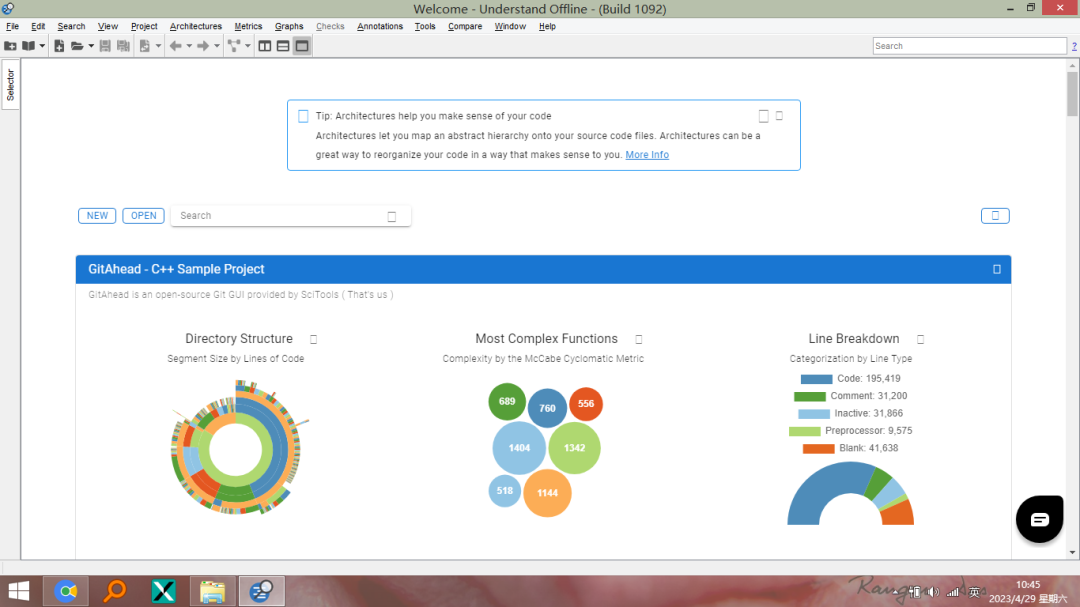Click the 1404 complexity bubble
Screen dimensions: 1080x607
(x=519, y=448)
